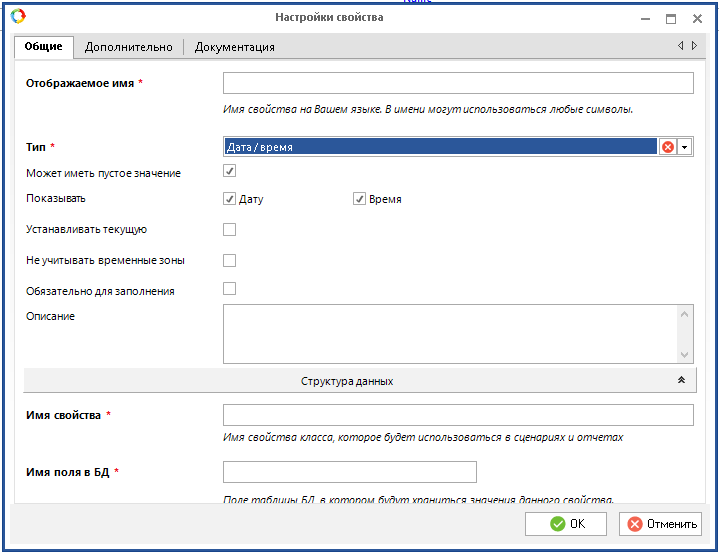Minimize the settings dialog window
719x555 pixels.
(x=645, y=18)
